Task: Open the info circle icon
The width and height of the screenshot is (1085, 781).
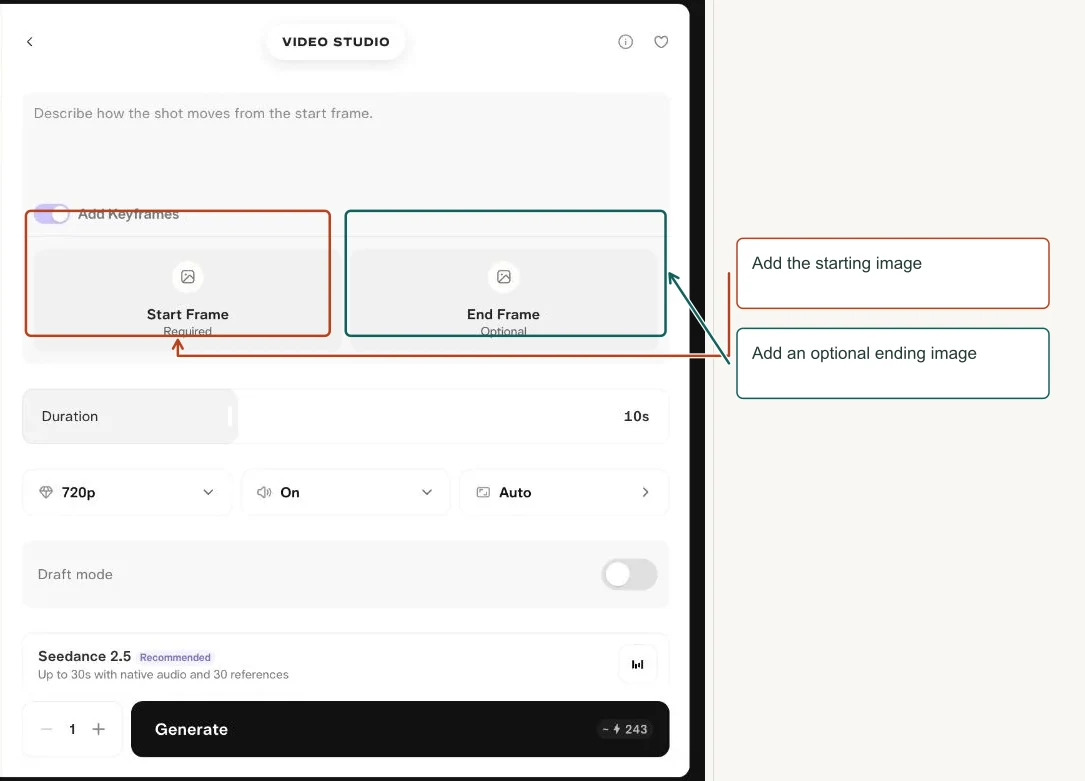Action: point(625,42)
